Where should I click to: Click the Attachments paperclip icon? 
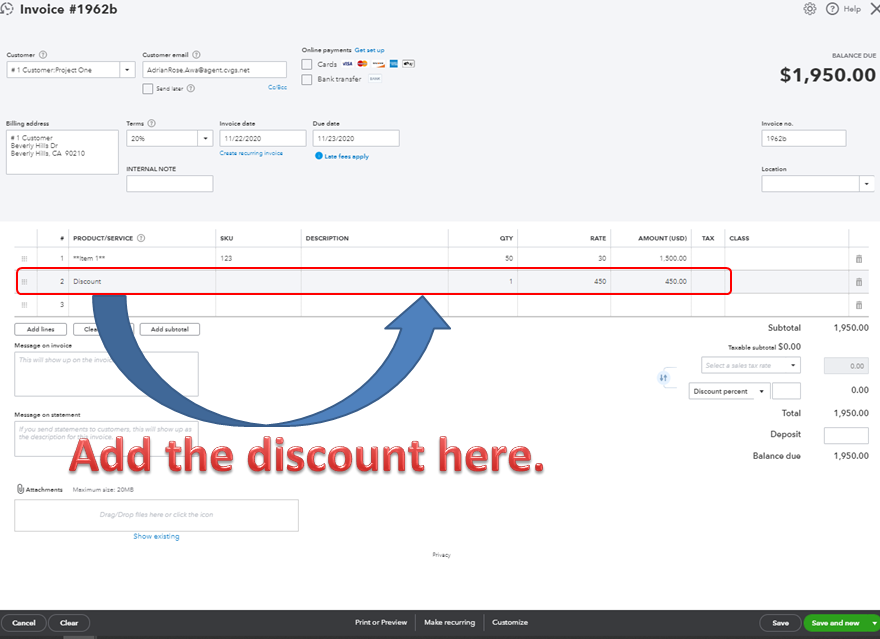tap(20, 489)
